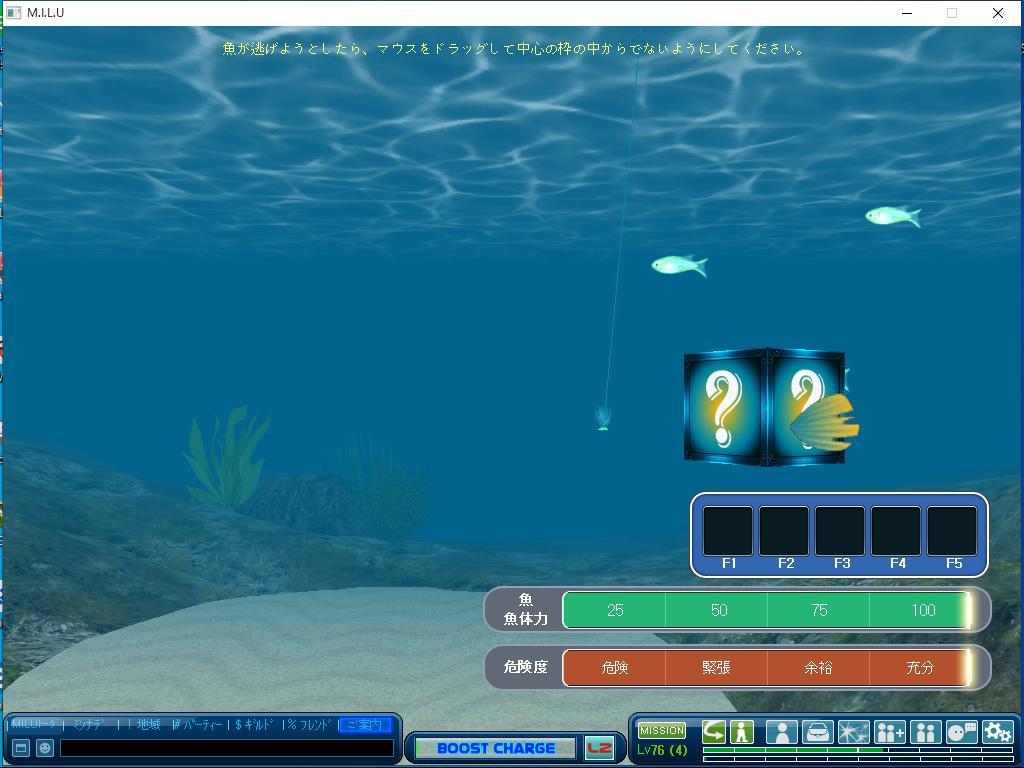
Task: Open the two-person party icon
Action: coord(925,733)
